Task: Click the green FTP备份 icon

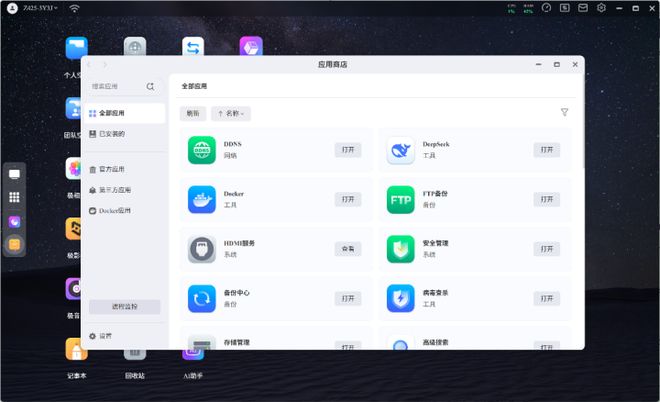Action: coord(401,199)
